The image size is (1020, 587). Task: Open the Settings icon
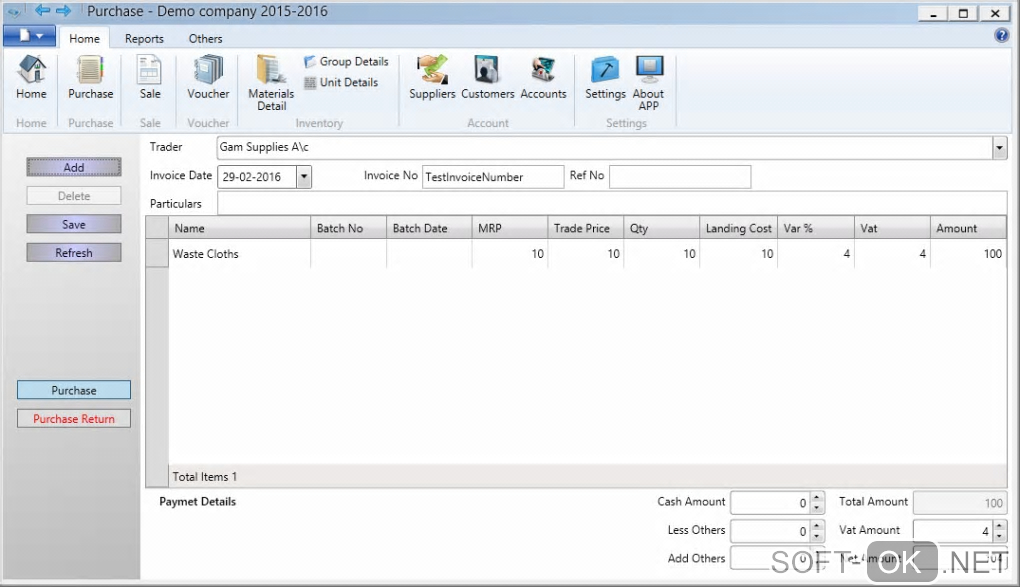click(605, 77)
